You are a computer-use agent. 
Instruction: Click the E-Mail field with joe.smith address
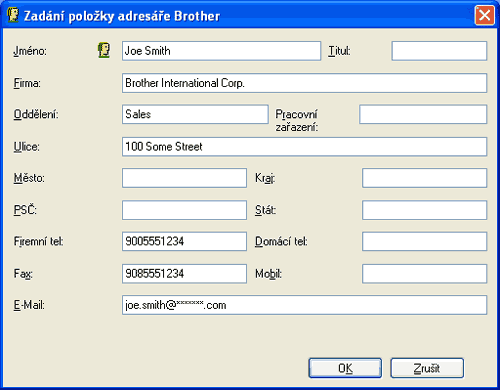point(304,305)
